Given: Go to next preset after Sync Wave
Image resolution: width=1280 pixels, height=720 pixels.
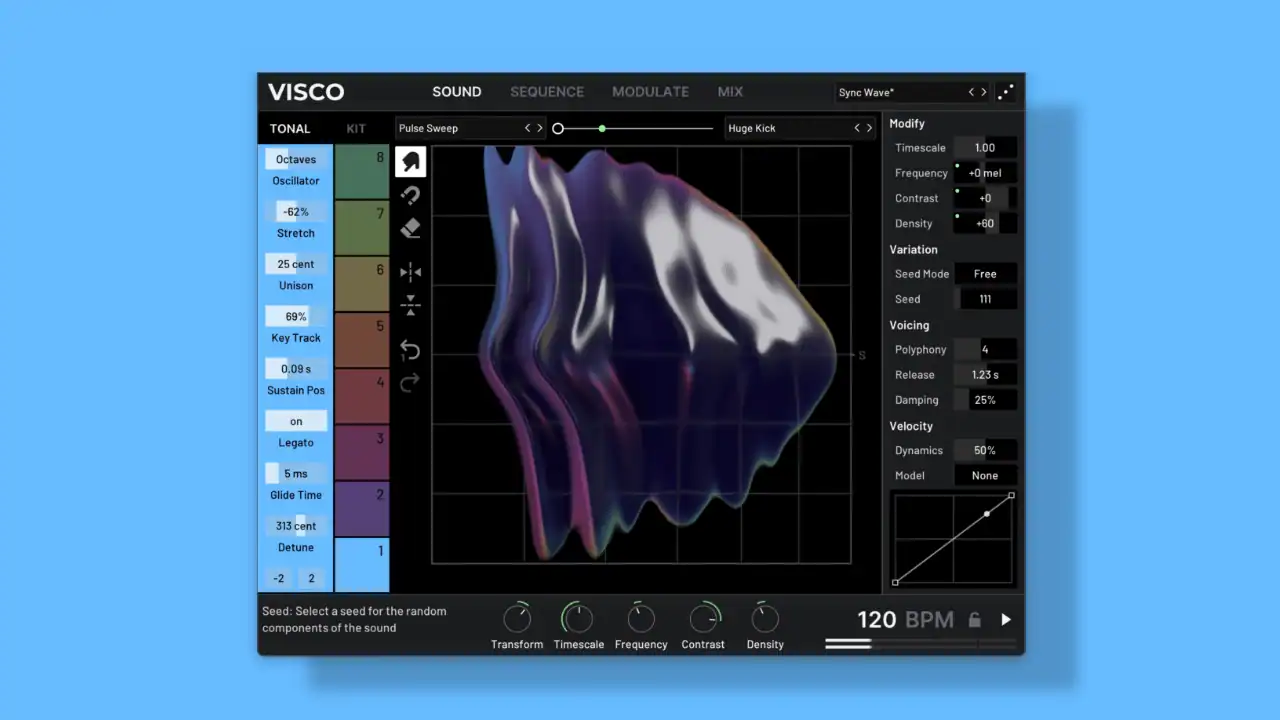Looking at the screenshot, I should (984, 92).
